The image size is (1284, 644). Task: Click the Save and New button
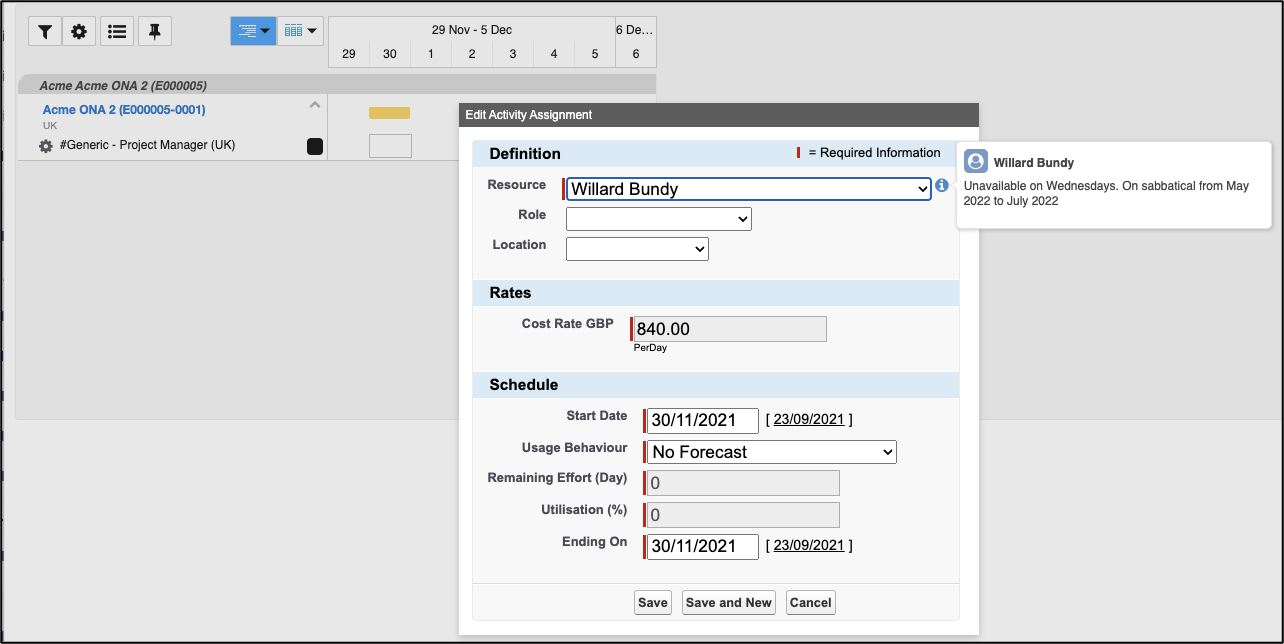pyautogui.click(x=729, y=602)
